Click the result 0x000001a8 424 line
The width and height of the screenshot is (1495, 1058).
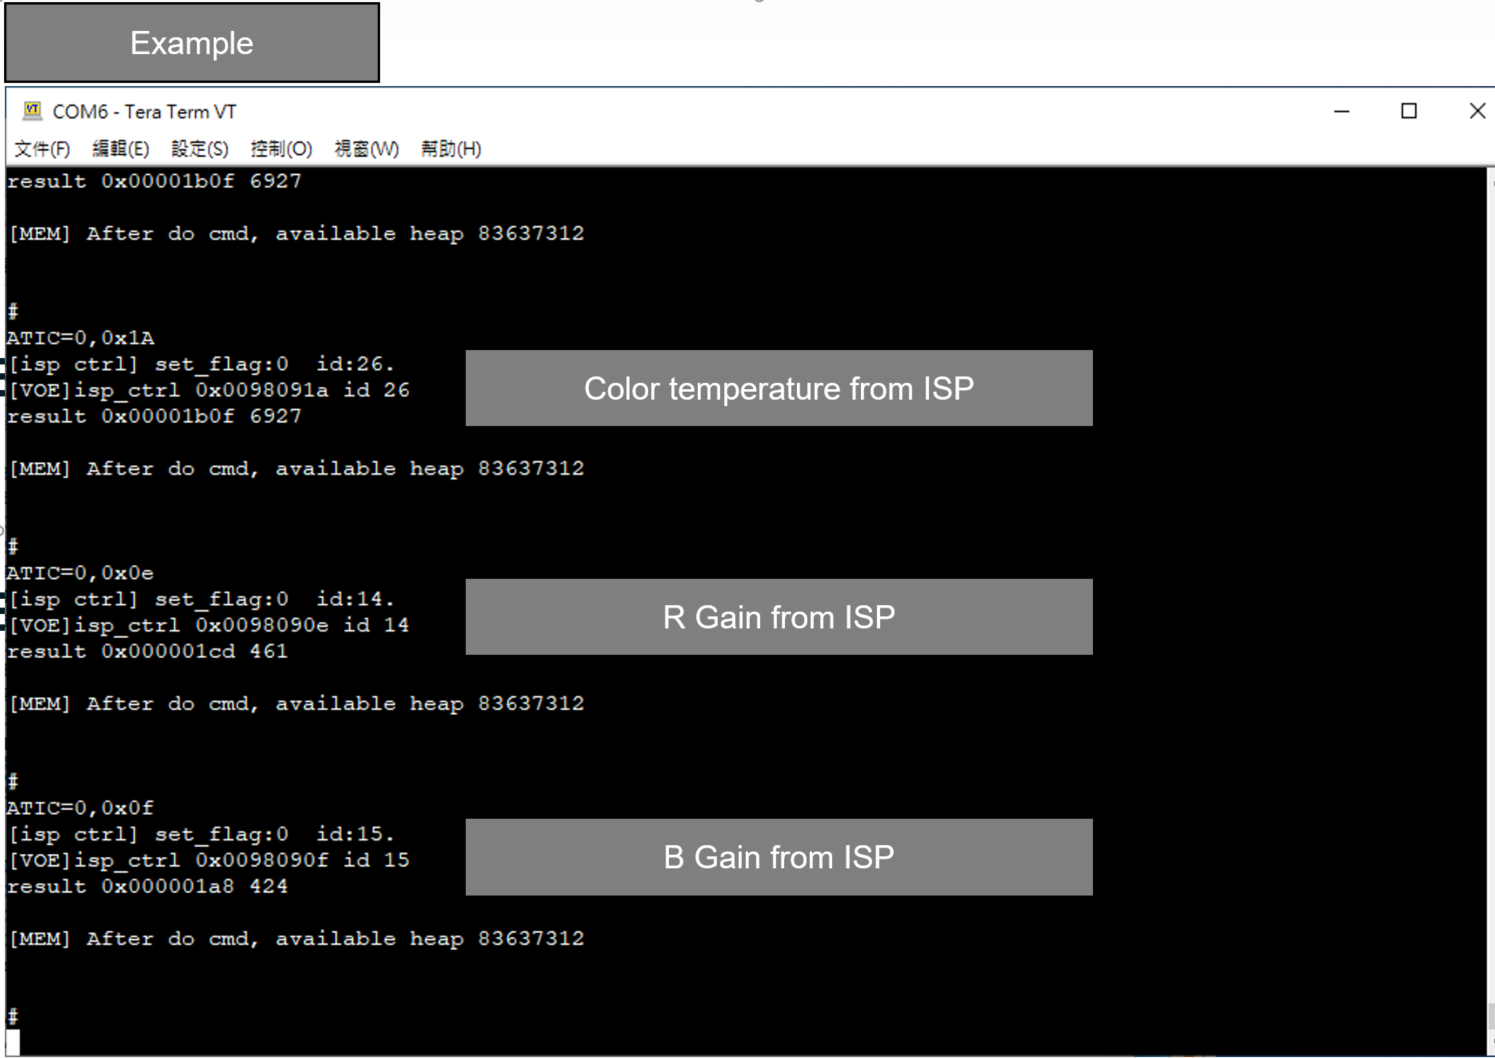(147, 886)
